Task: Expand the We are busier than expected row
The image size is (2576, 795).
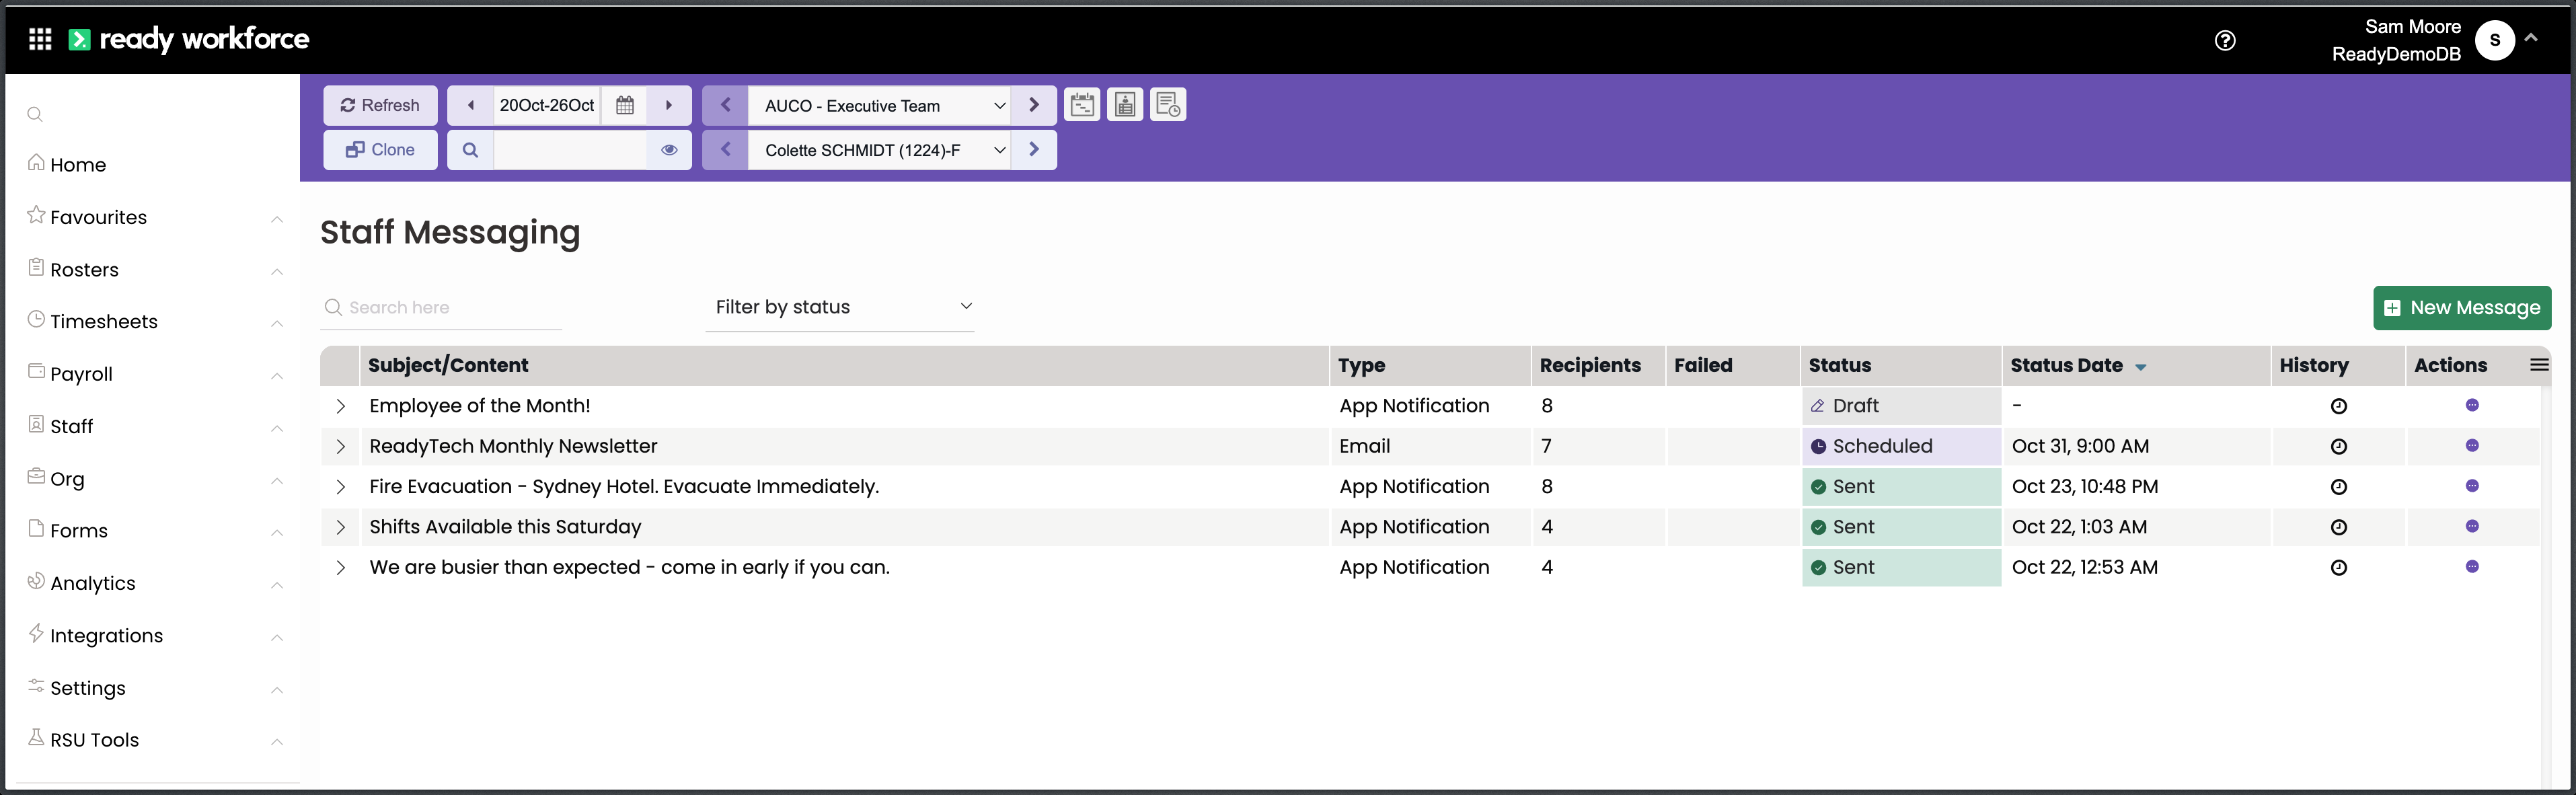Action: tap(340, 567)
